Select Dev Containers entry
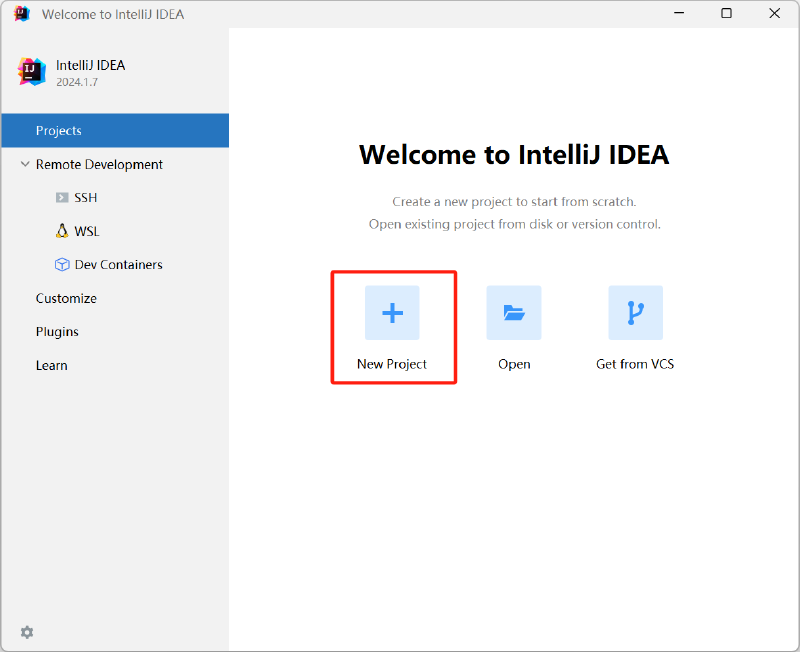800x652 pixels. click(118, 265)
